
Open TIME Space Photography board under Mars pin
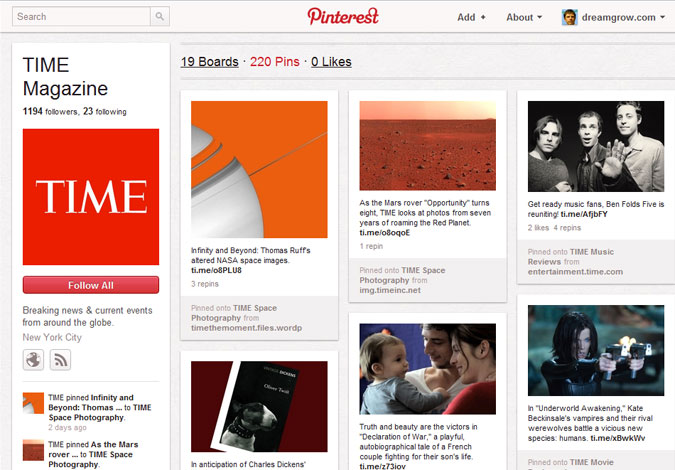(402, 275)
